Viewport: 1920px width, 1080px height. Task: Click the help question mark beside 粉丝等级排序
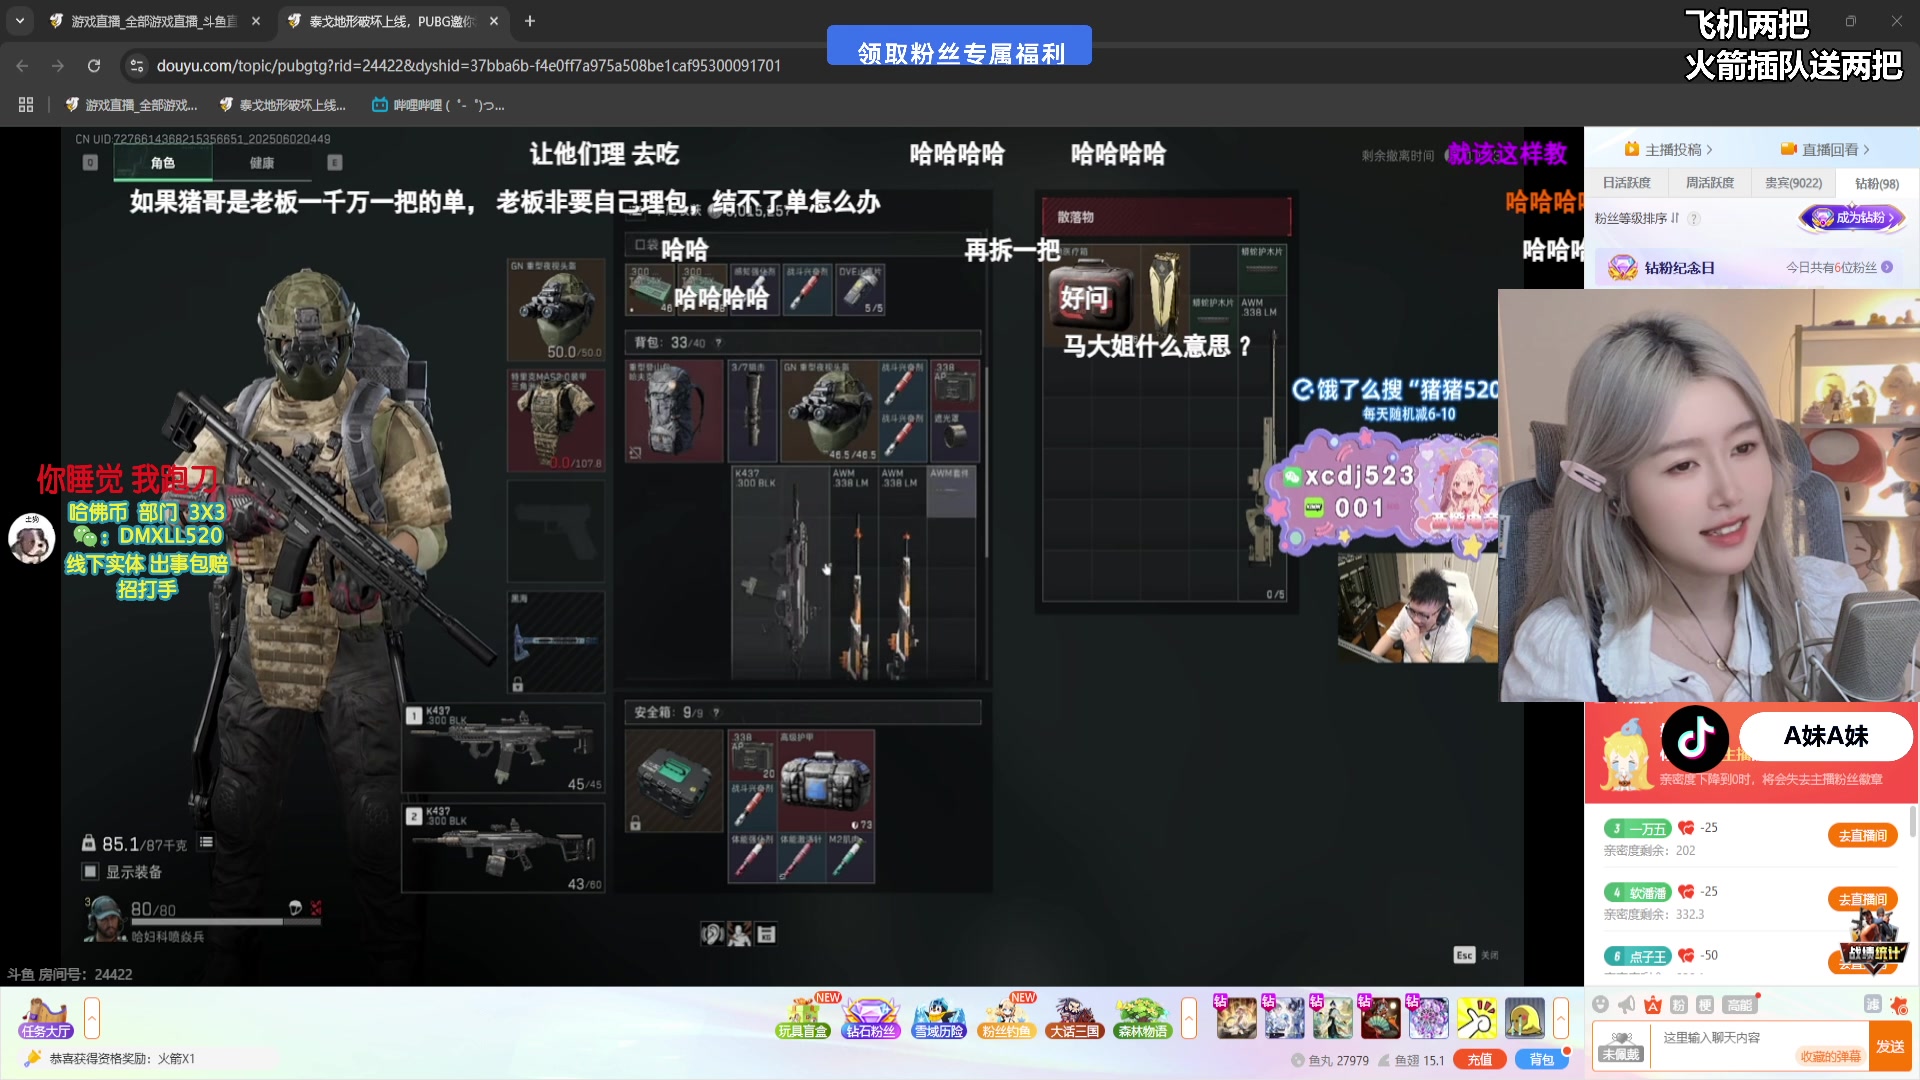click(x=1694, y=219)
